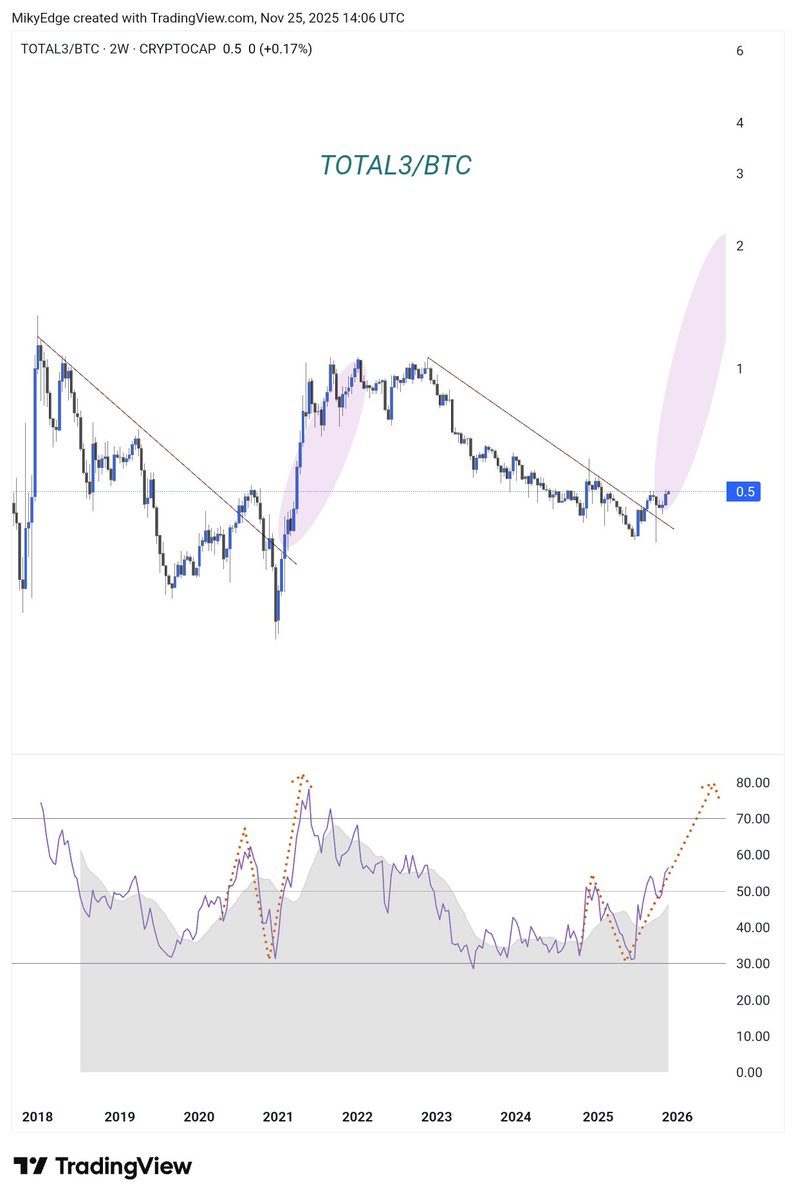Screen dimensions: 796x1200
Task: Click the price scale value 4
Action: 739,123
